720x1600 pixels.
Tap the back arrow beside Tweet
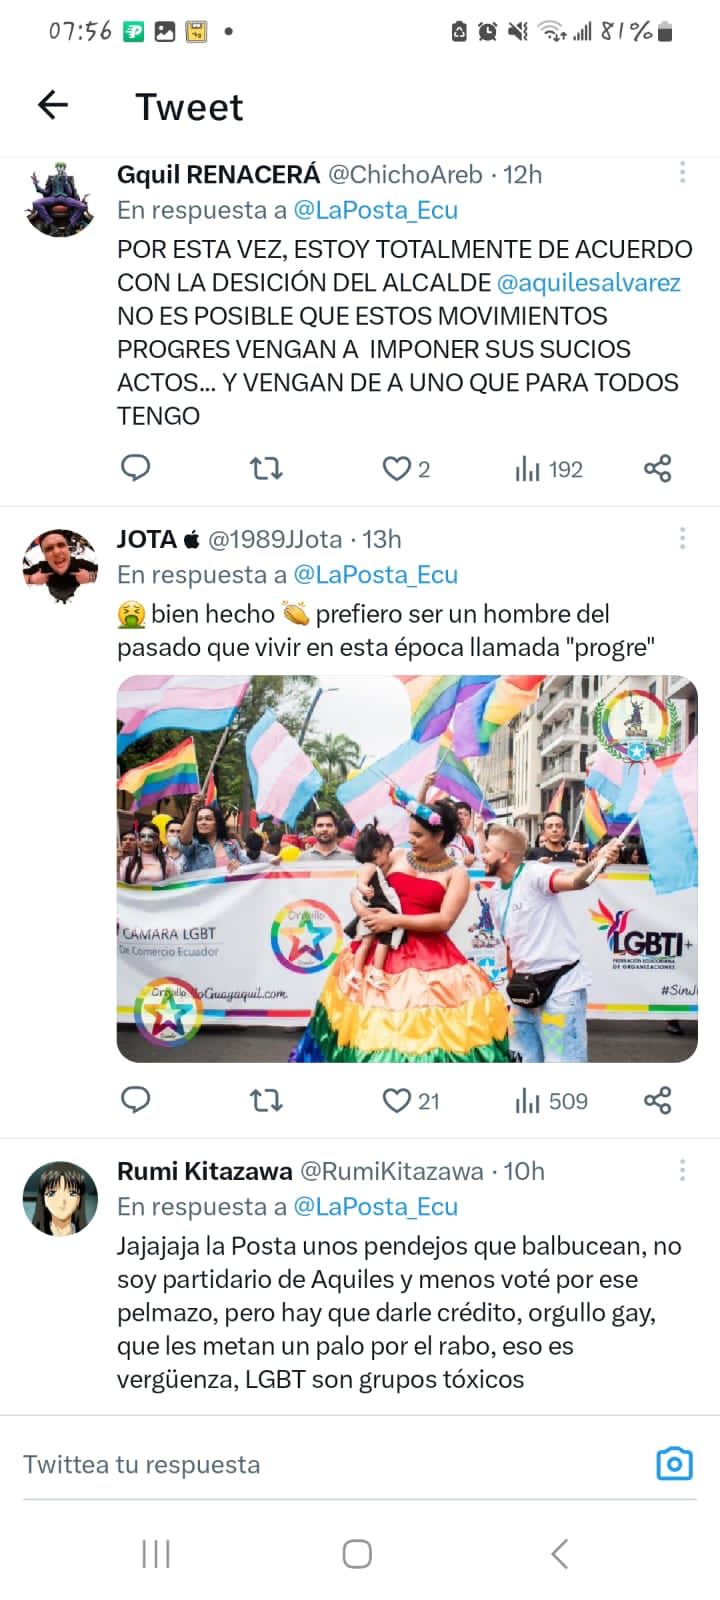[52, 104]
